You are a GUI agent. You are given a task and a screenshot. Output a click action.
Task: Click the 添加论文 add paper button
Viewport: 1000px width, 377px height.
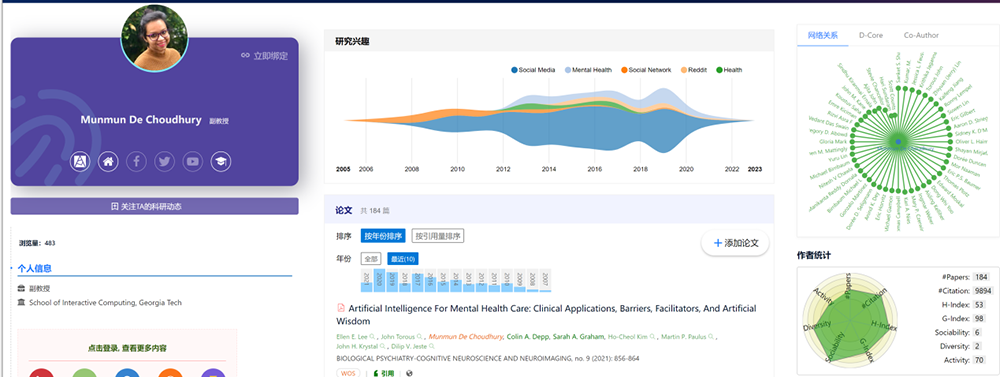click(735, 243)
